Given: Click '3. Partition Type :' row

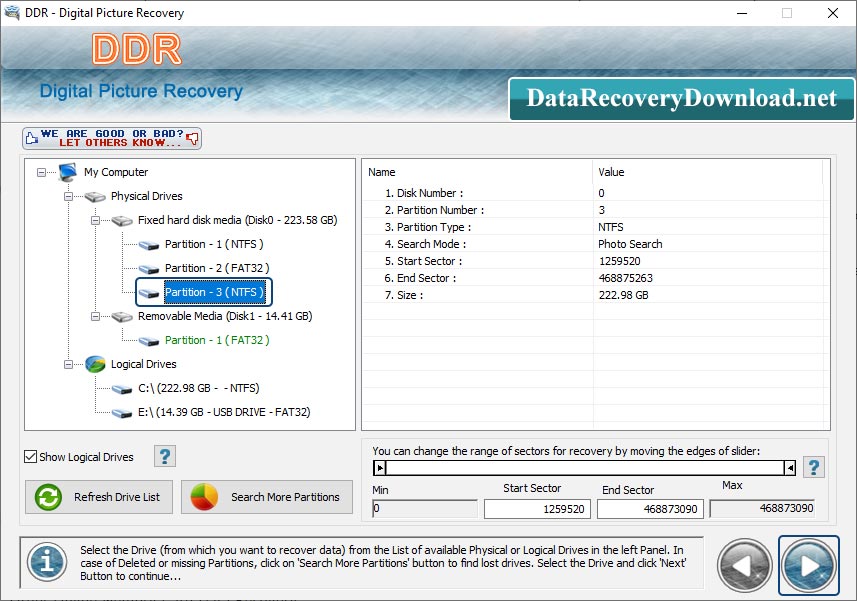Looking at the screenshot, I should click(594, 227).
